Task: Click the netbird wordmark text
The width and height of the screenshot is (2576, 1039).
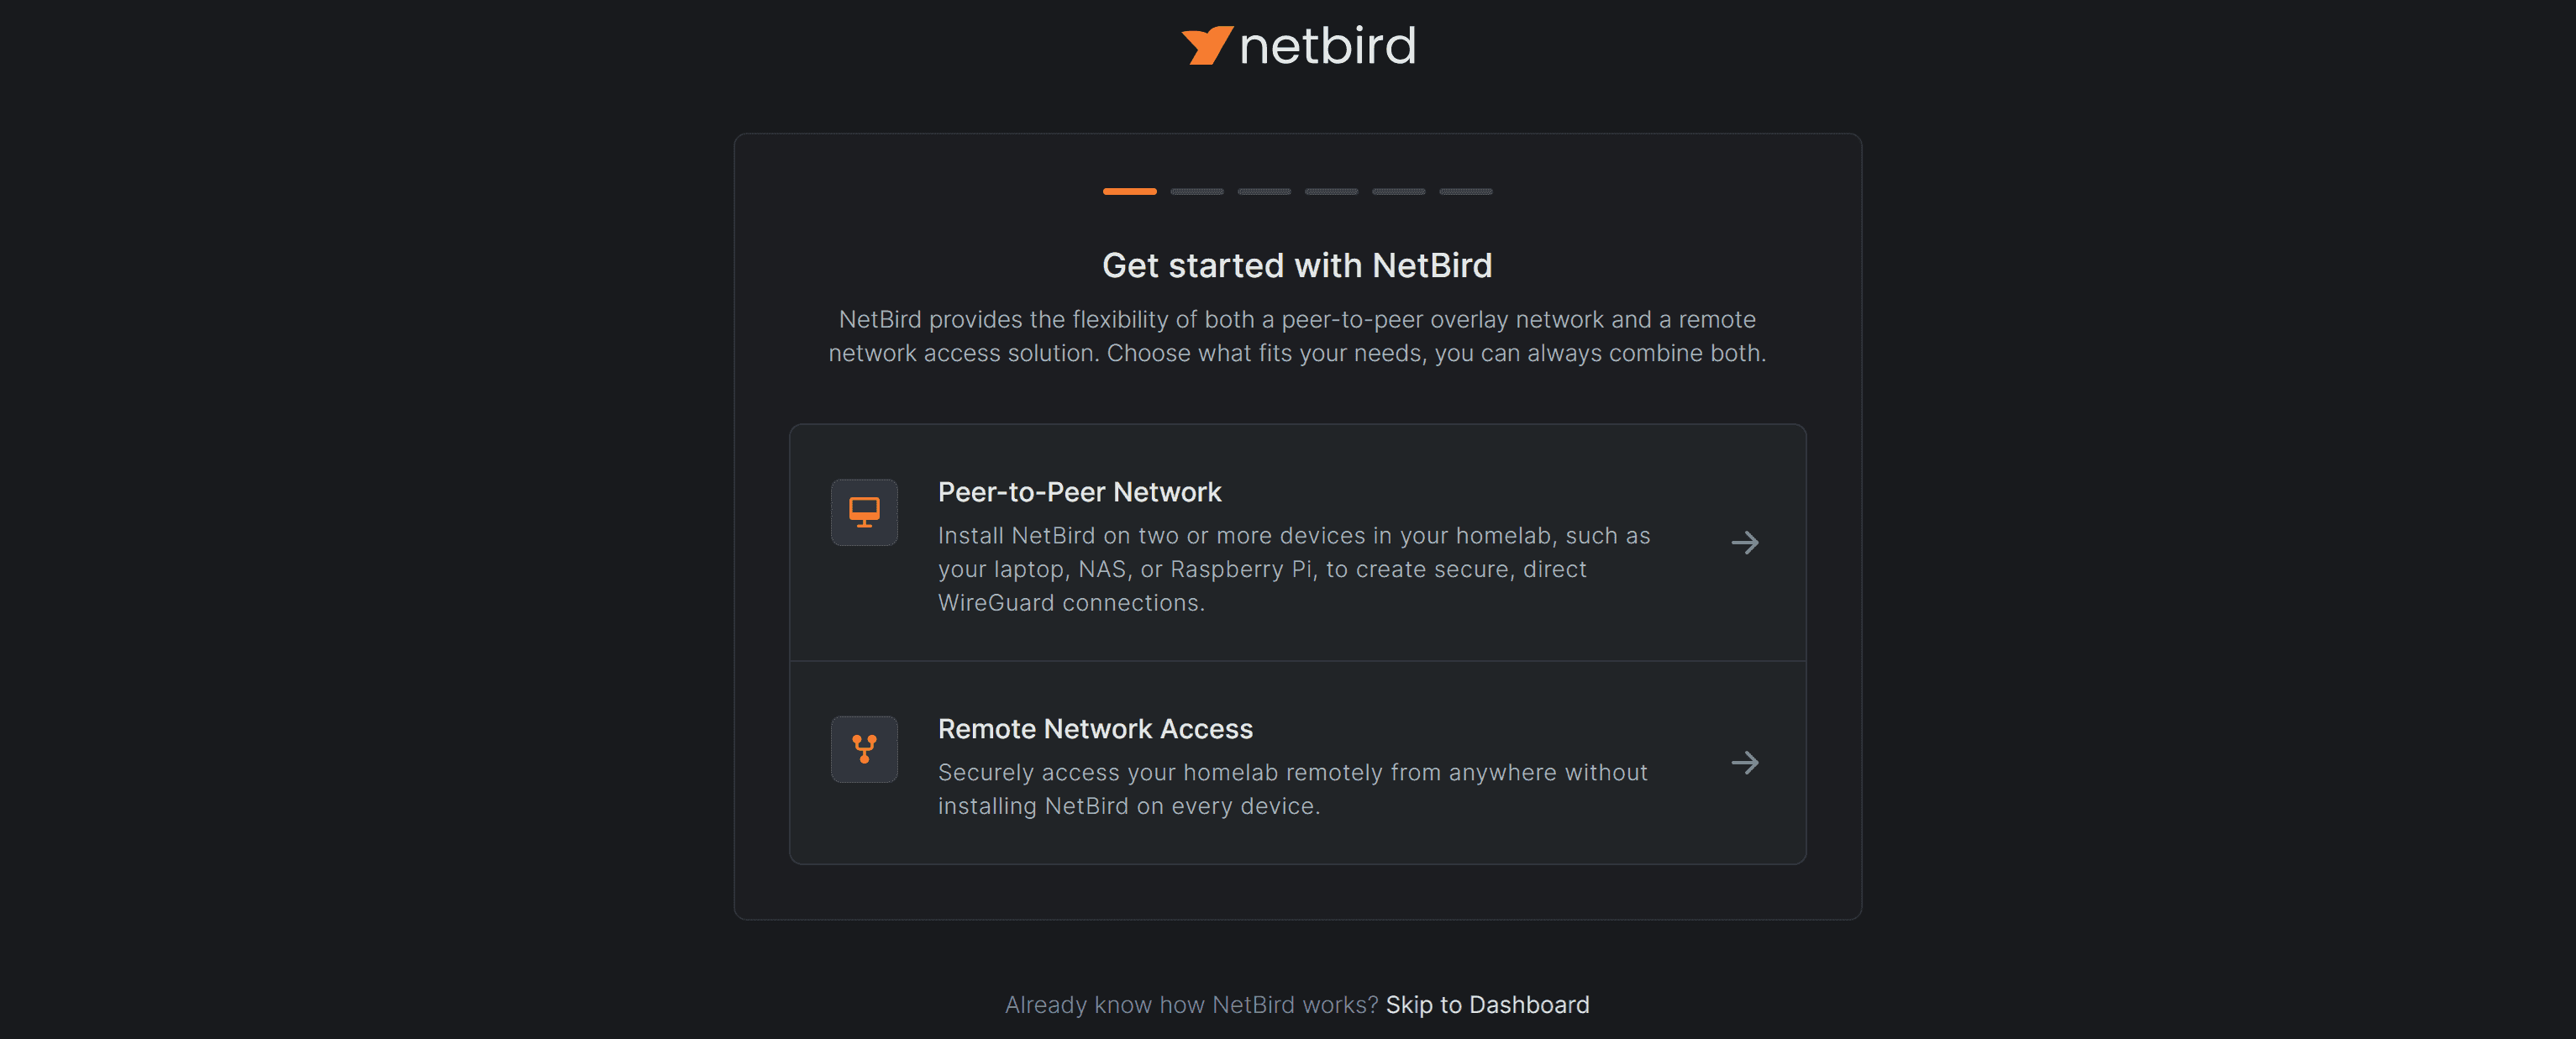Action: pos(1327,46)
